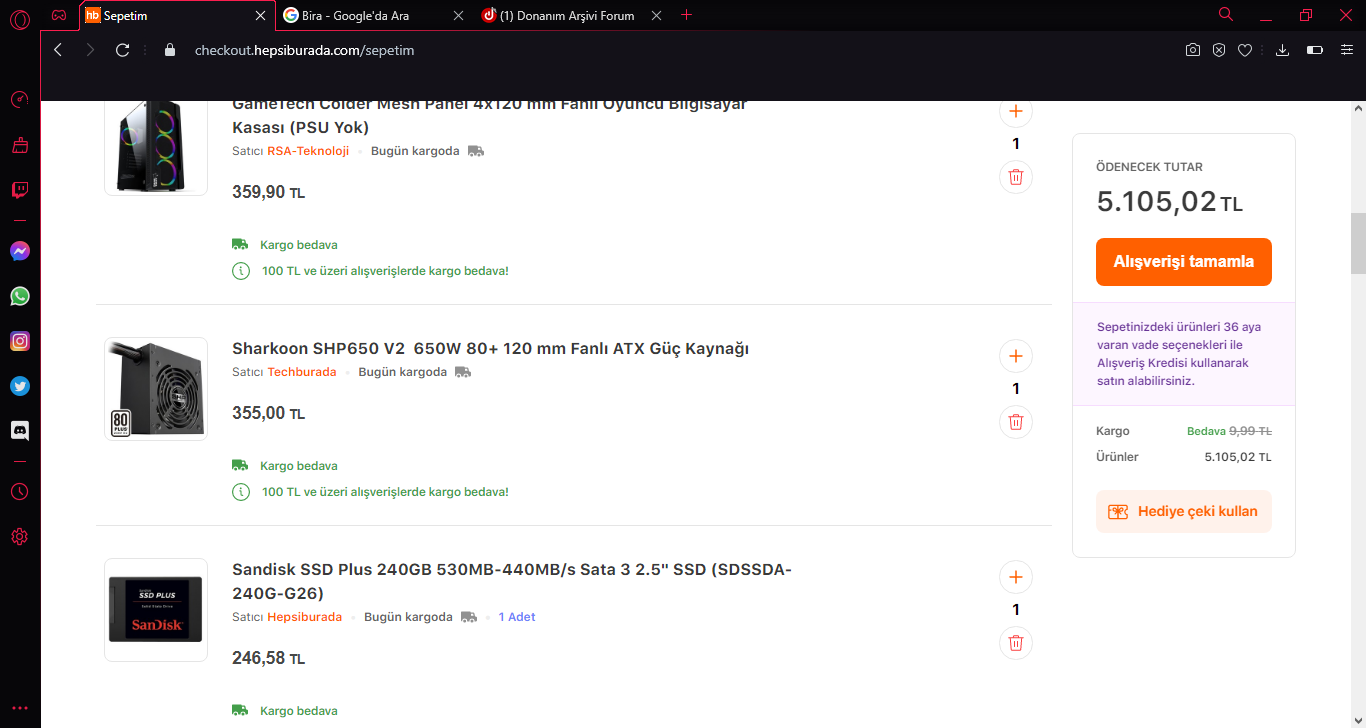The image size is (1366, 728).
Task: Increase the GameTech case quantity
Action: [x=1016, y=111]
